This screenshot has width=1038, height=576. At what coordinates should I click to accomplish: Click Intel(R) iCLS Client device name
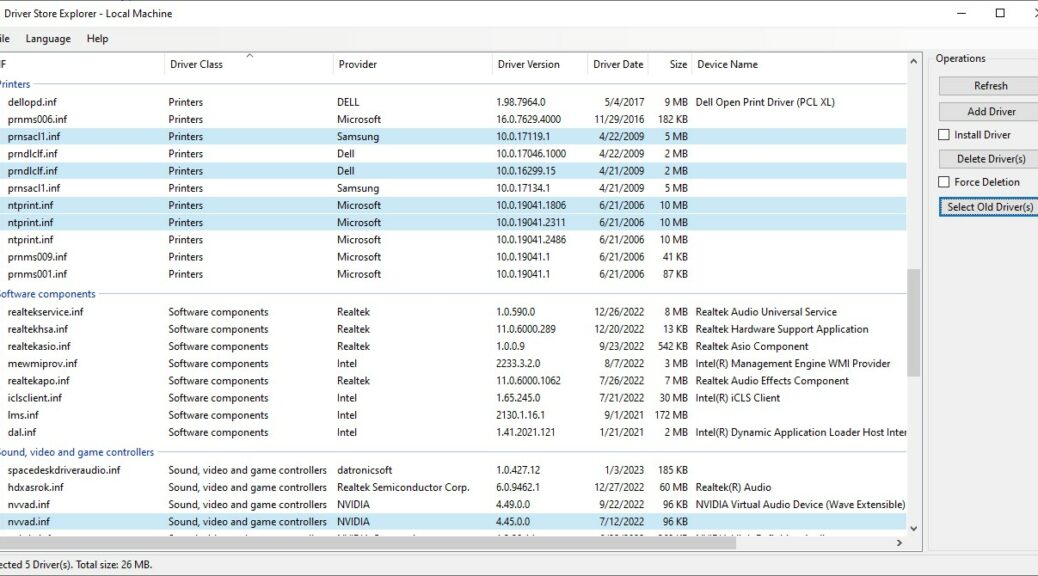(737, 398)
